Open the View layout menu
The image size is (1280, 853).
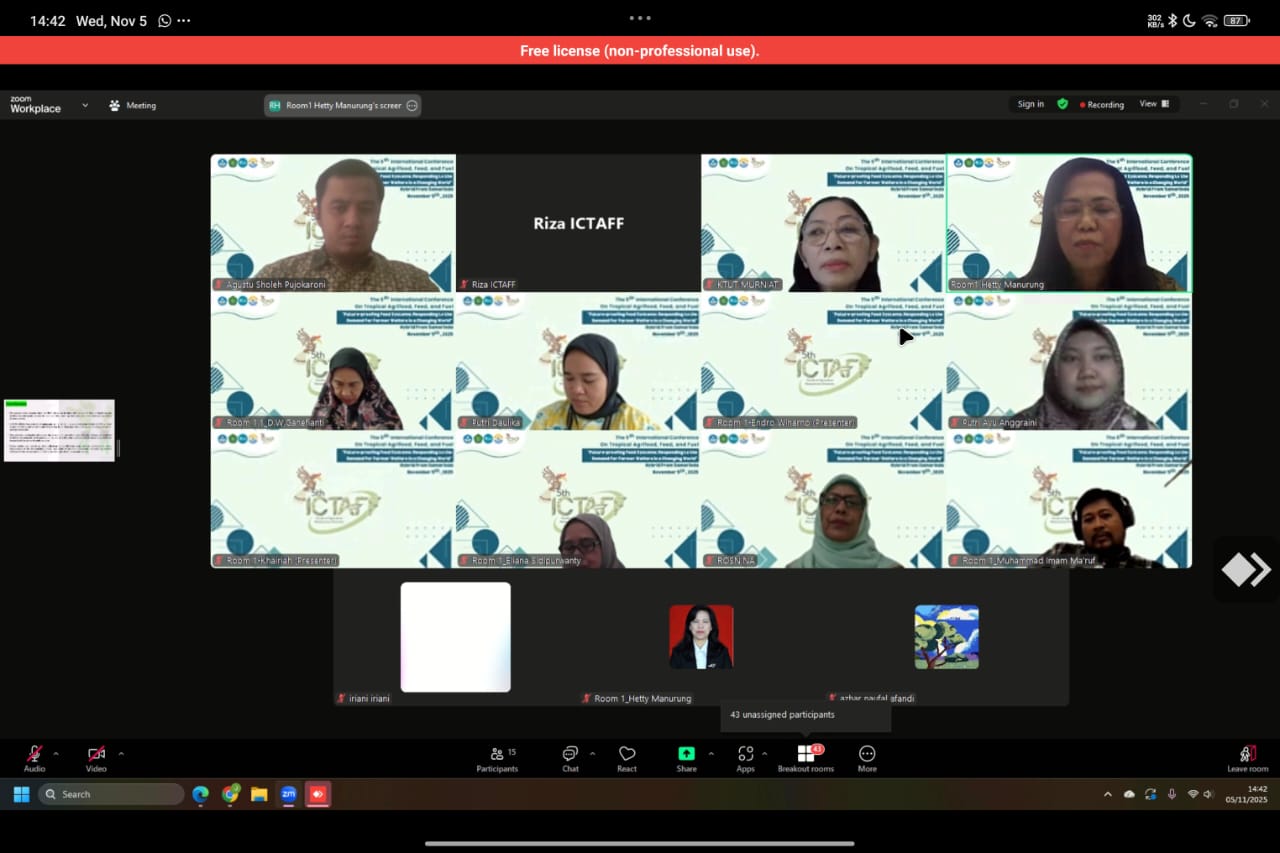click(1154, 104)
